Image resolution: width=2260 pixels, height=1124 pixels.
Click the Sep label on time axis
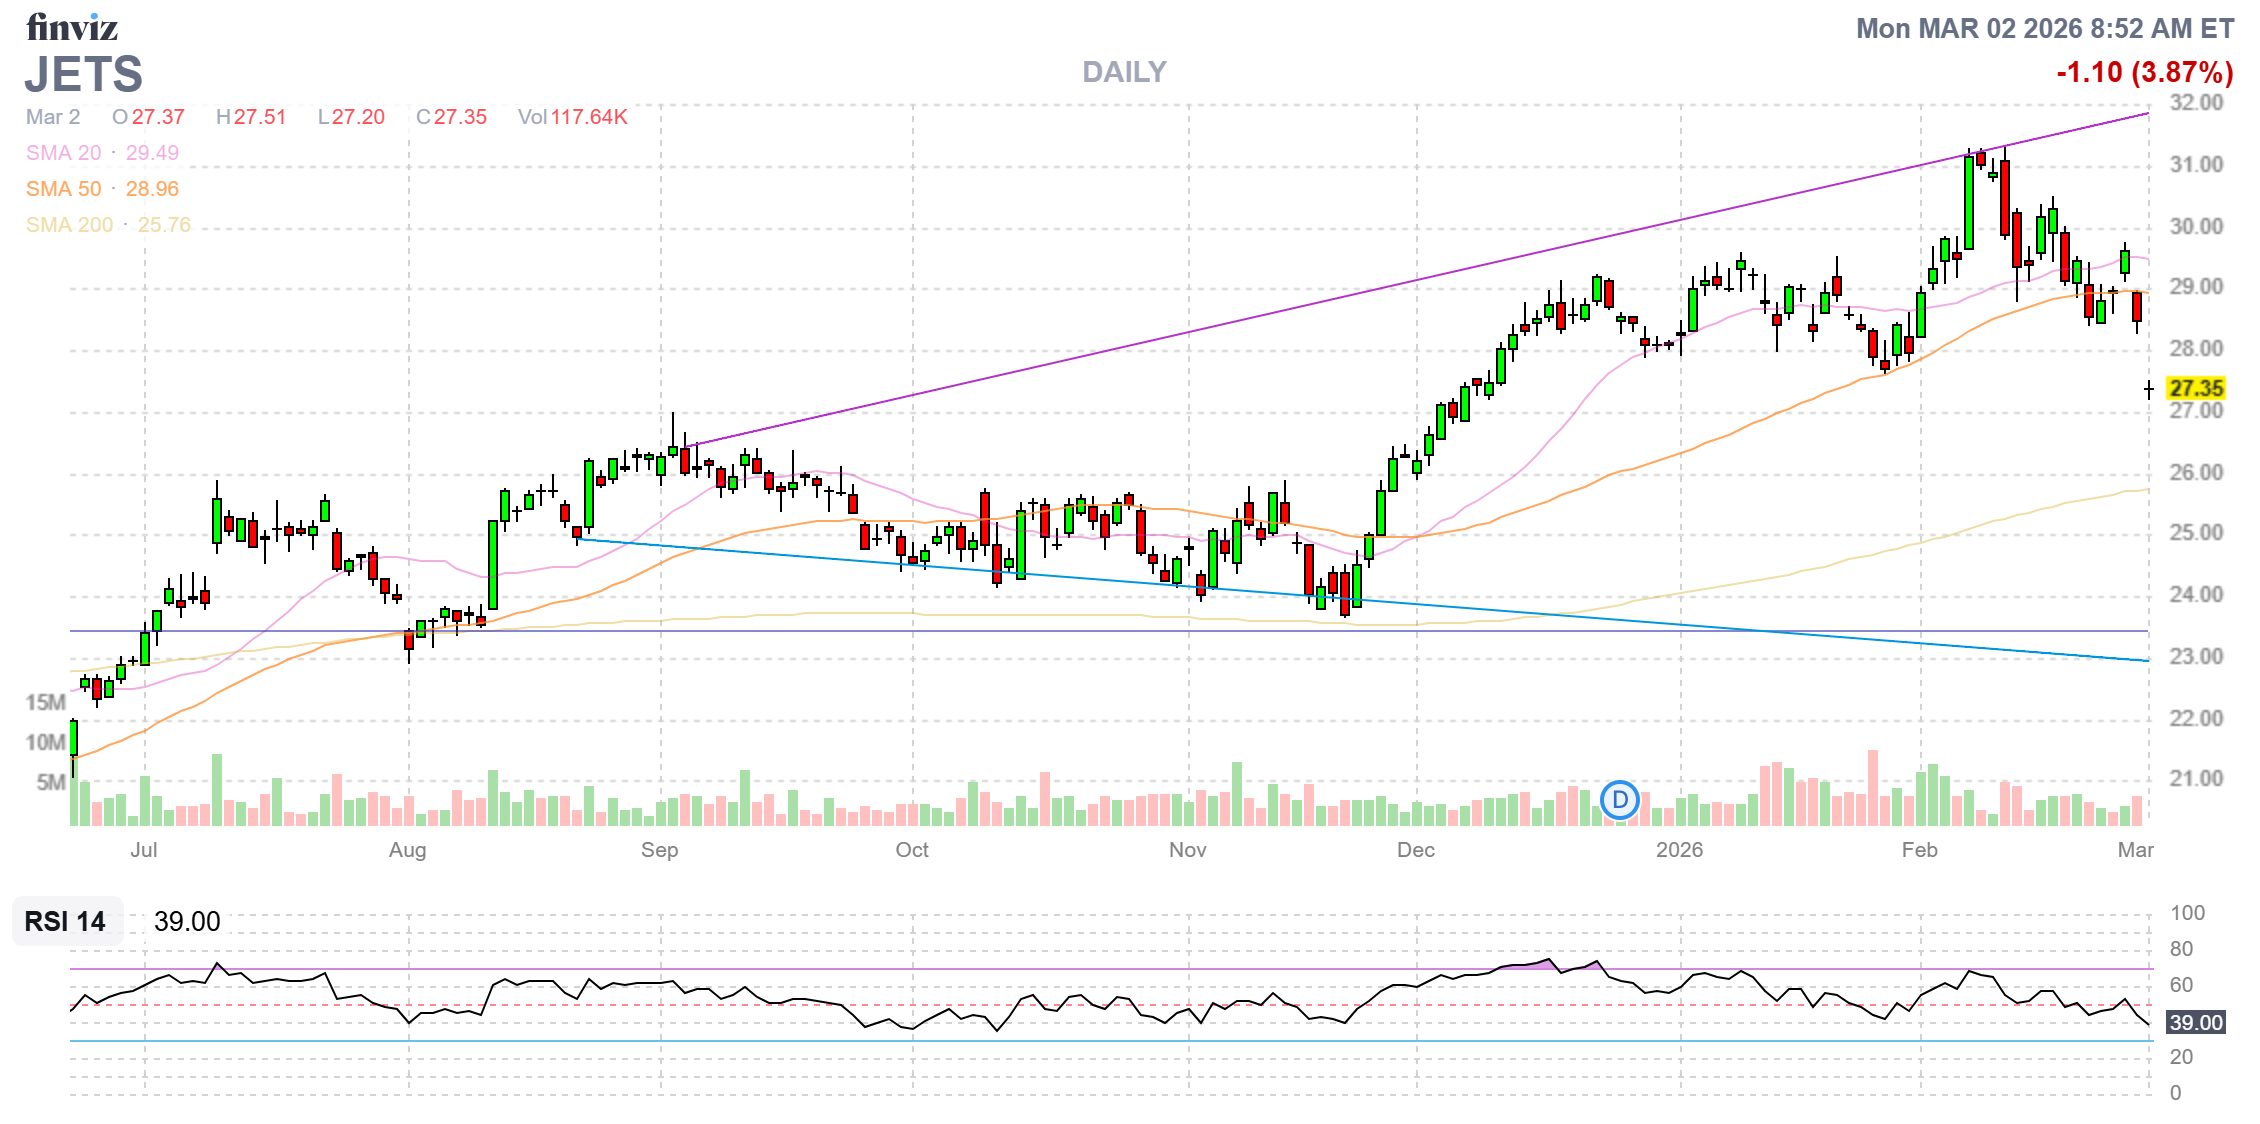(659, 850)
